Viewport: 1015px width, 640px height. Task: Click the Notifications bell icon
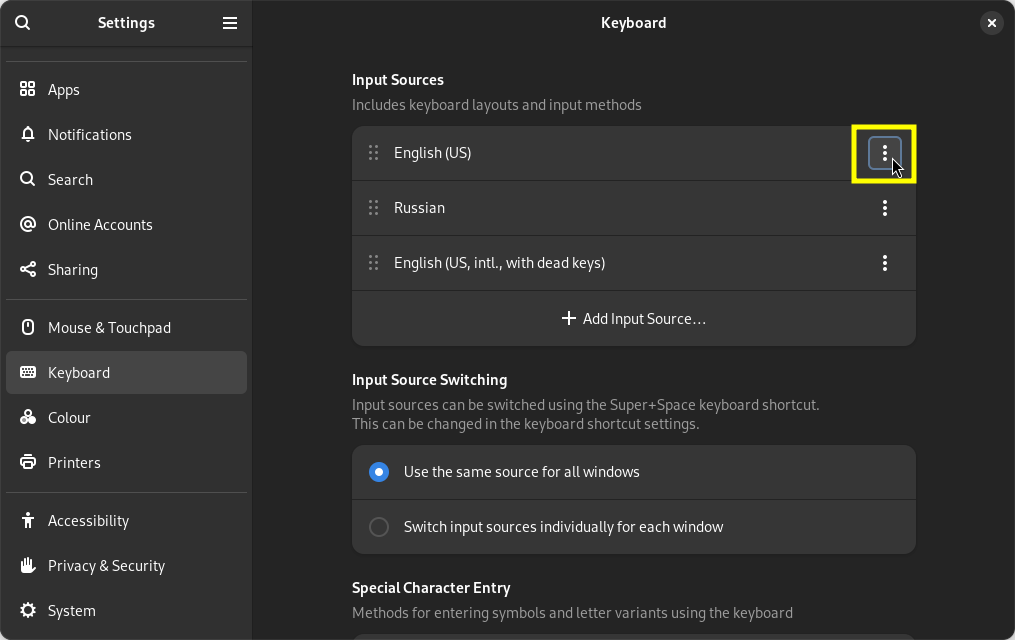[28, 134]
